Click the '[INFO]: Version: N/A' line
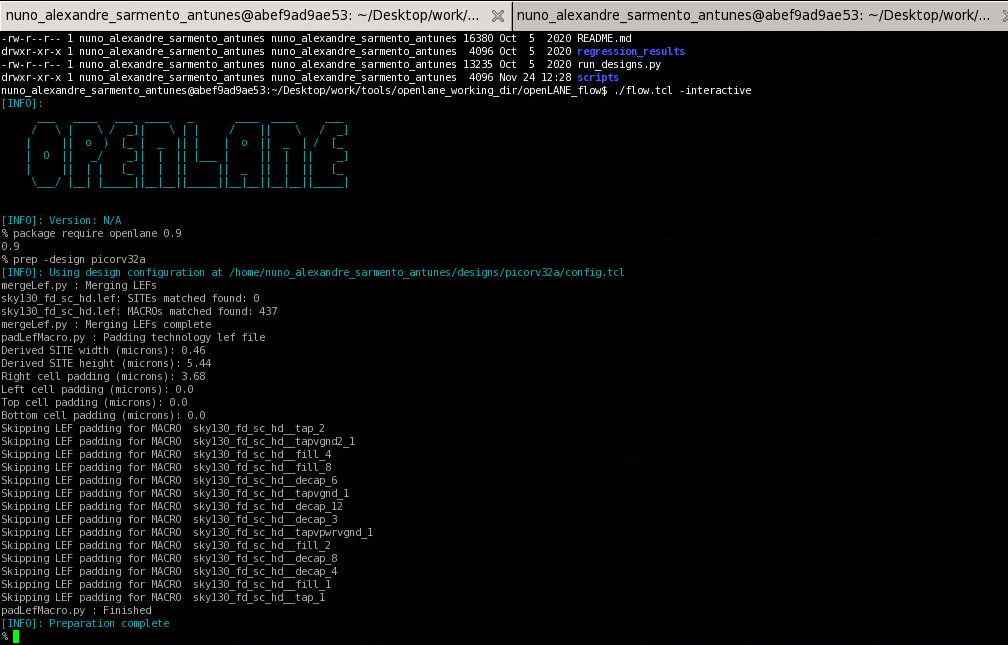 coord(61,220)
